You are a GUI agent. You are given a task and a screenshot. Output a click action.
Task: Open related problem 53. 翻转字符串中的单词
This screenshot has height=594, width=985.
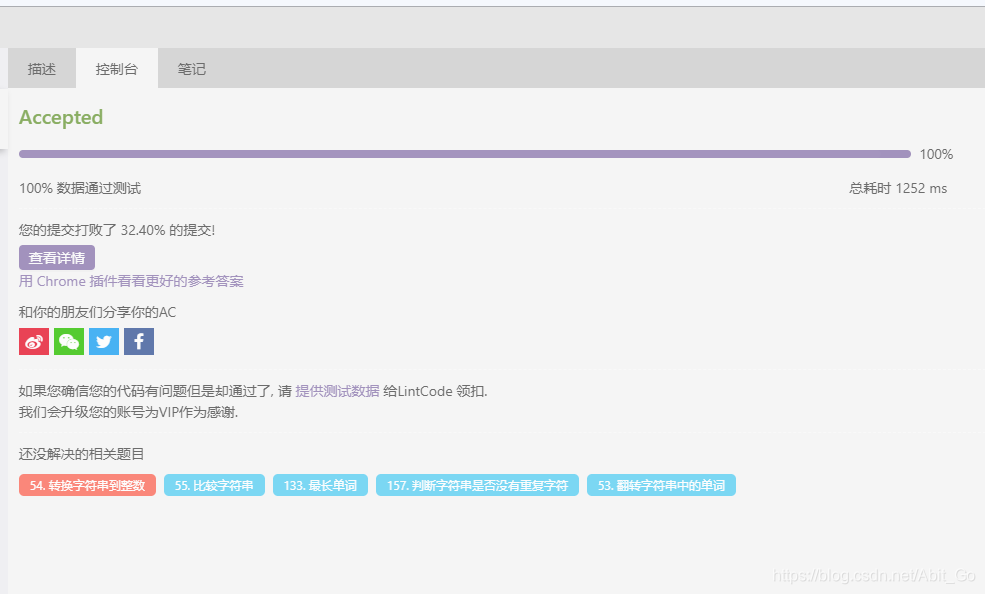[661, 485]
